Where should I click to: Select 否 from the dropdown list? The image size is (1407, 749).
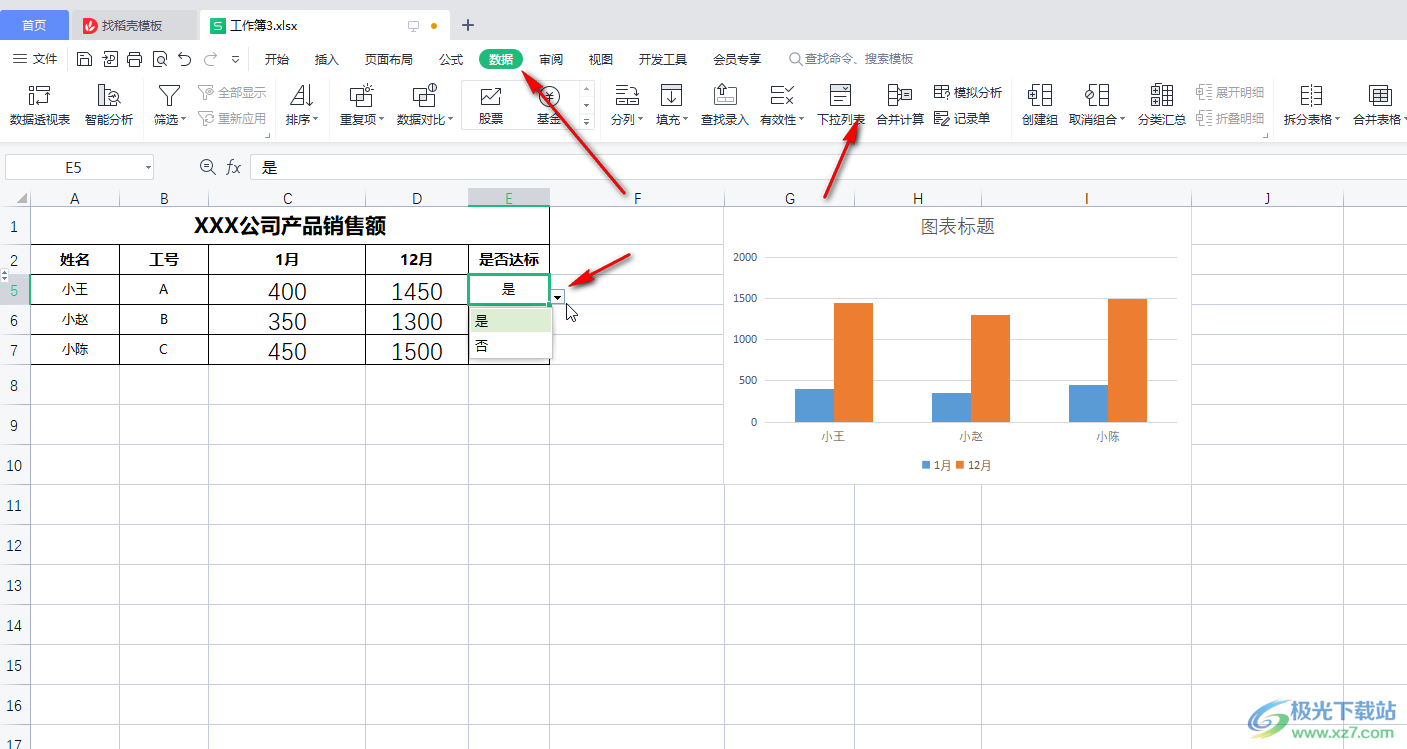[511, 346]
